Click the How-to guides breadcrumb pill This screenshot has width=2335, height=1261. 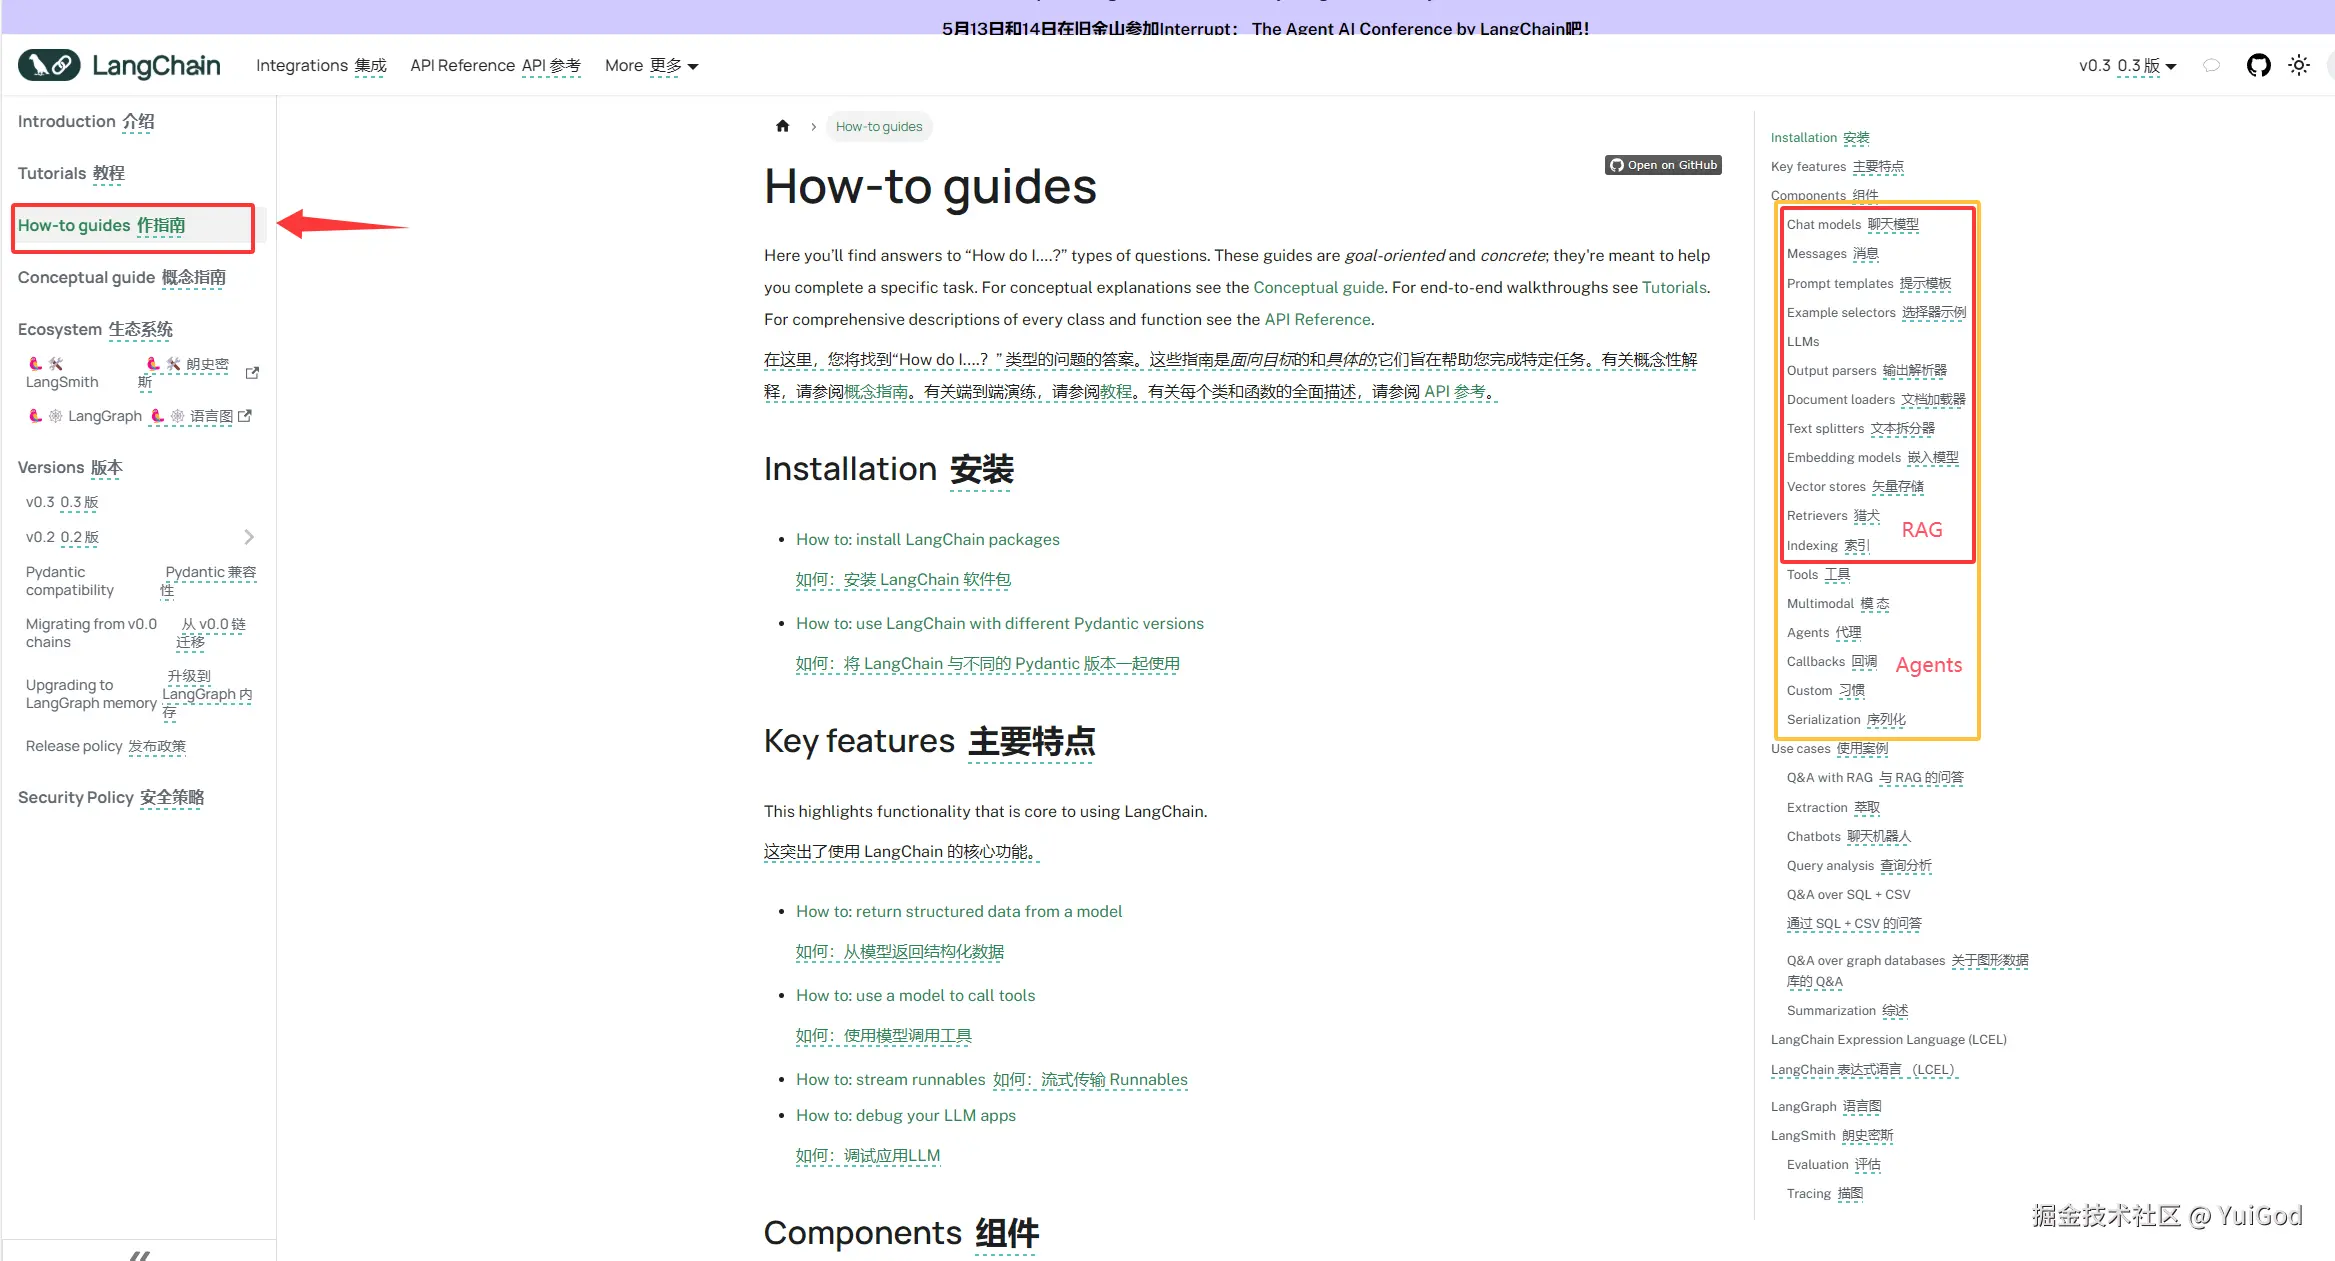[879, 126]
